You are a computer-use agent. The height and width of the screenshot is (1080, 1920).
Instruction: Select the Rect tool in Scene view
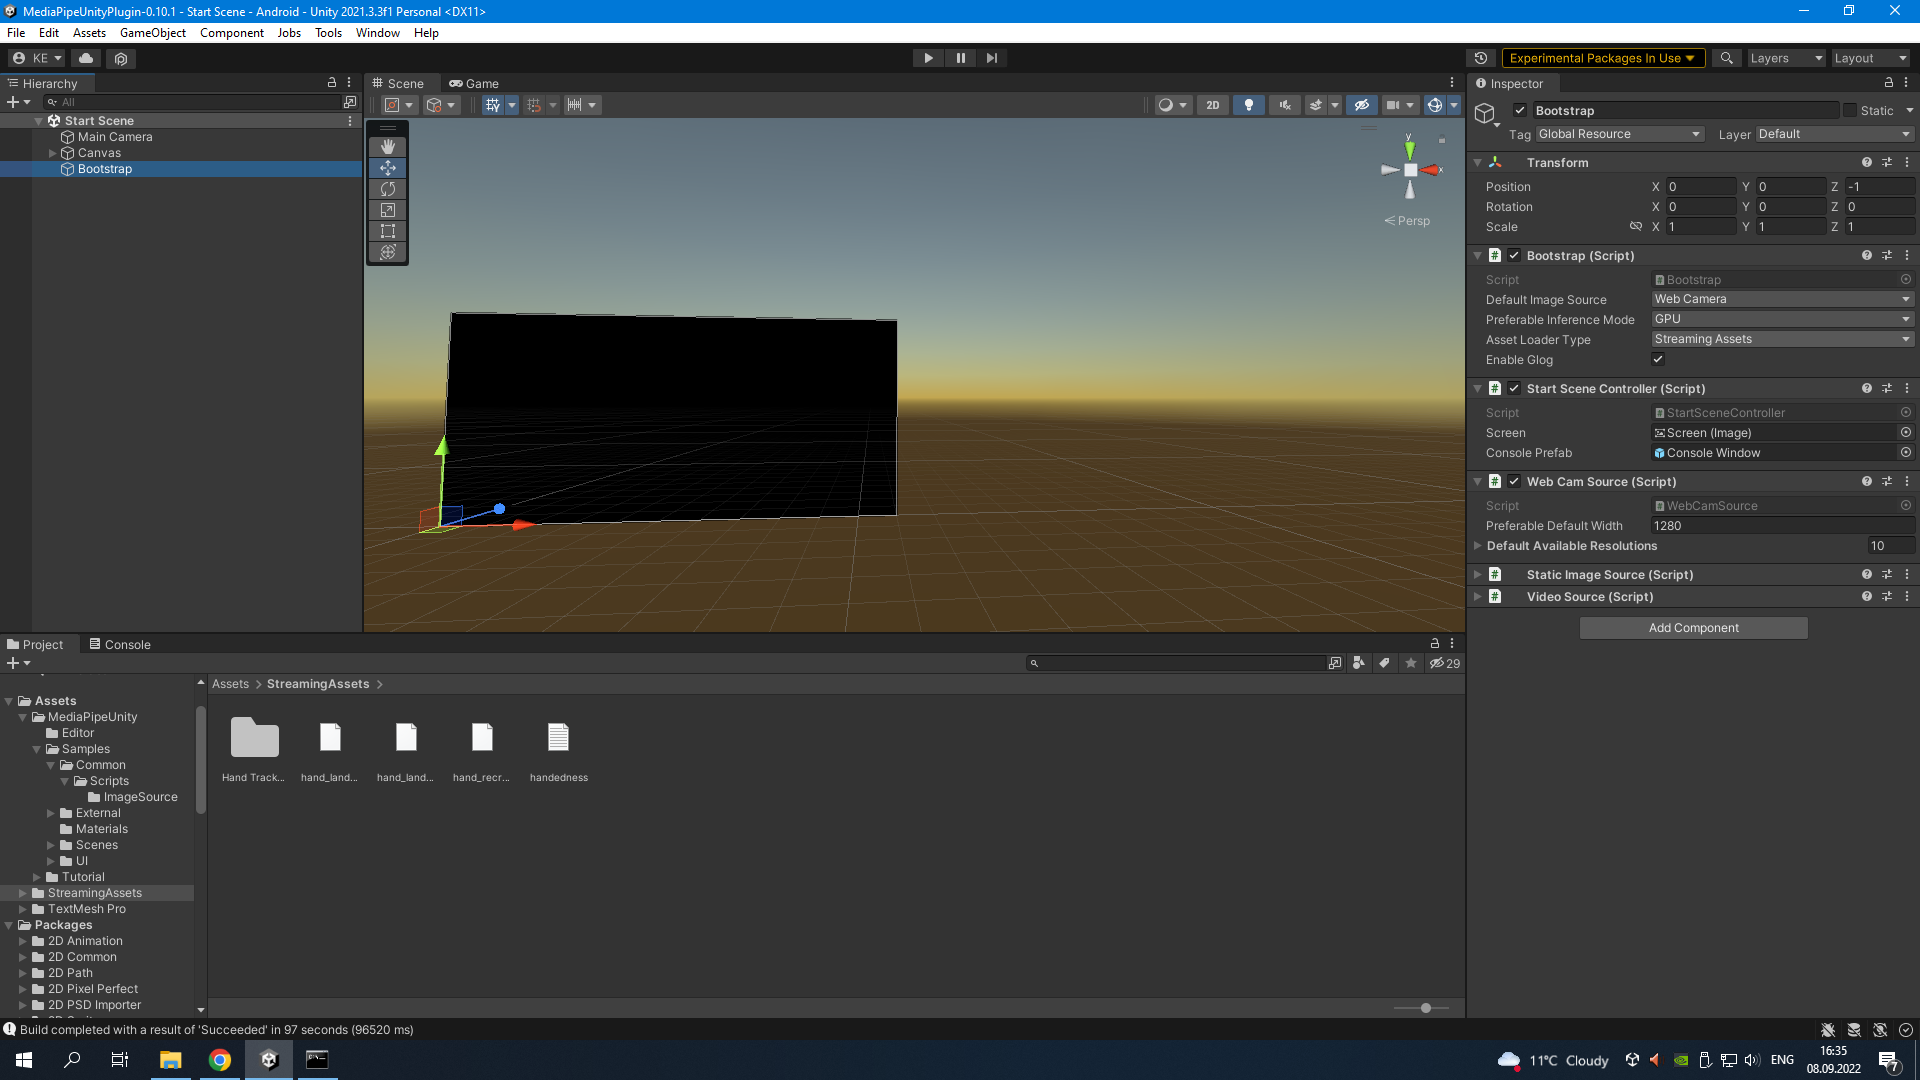point(388,231)
